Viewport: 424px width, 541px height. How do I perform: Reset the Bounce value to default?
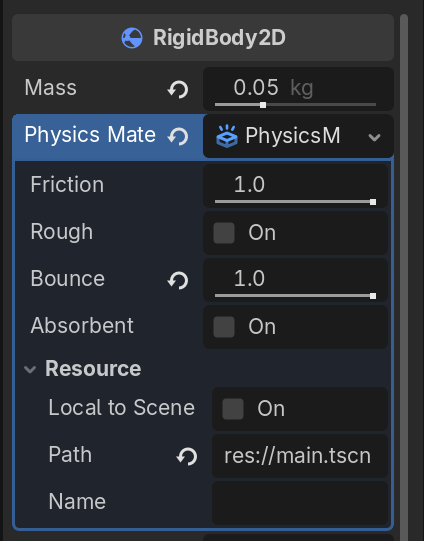[178, 280]
